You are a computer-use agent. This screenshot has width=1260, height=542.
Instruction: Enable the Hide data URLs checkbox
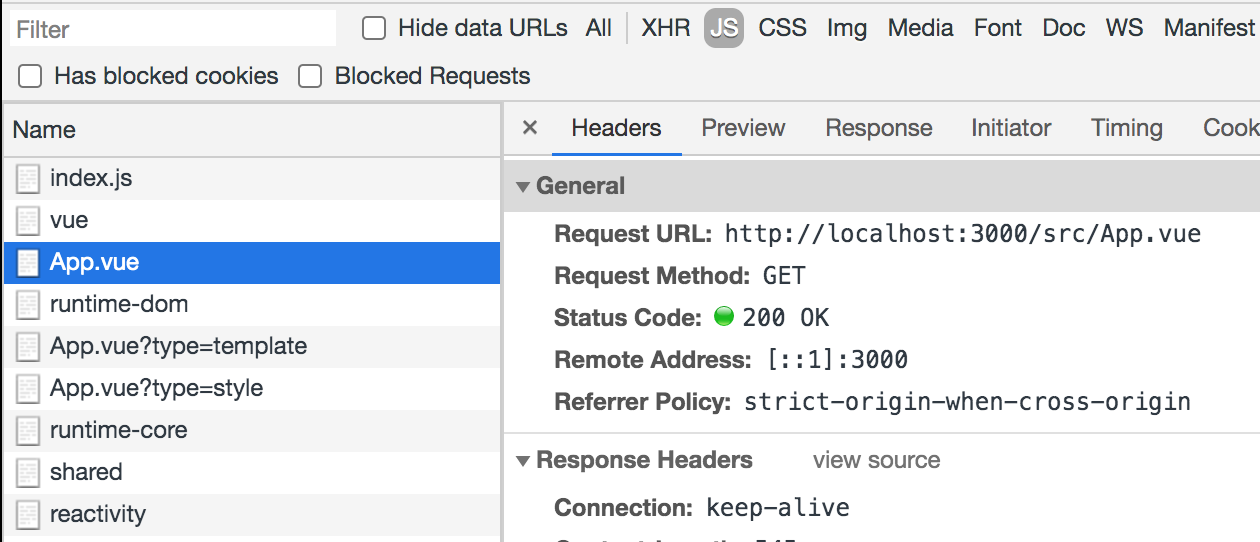tap(374, 28)
